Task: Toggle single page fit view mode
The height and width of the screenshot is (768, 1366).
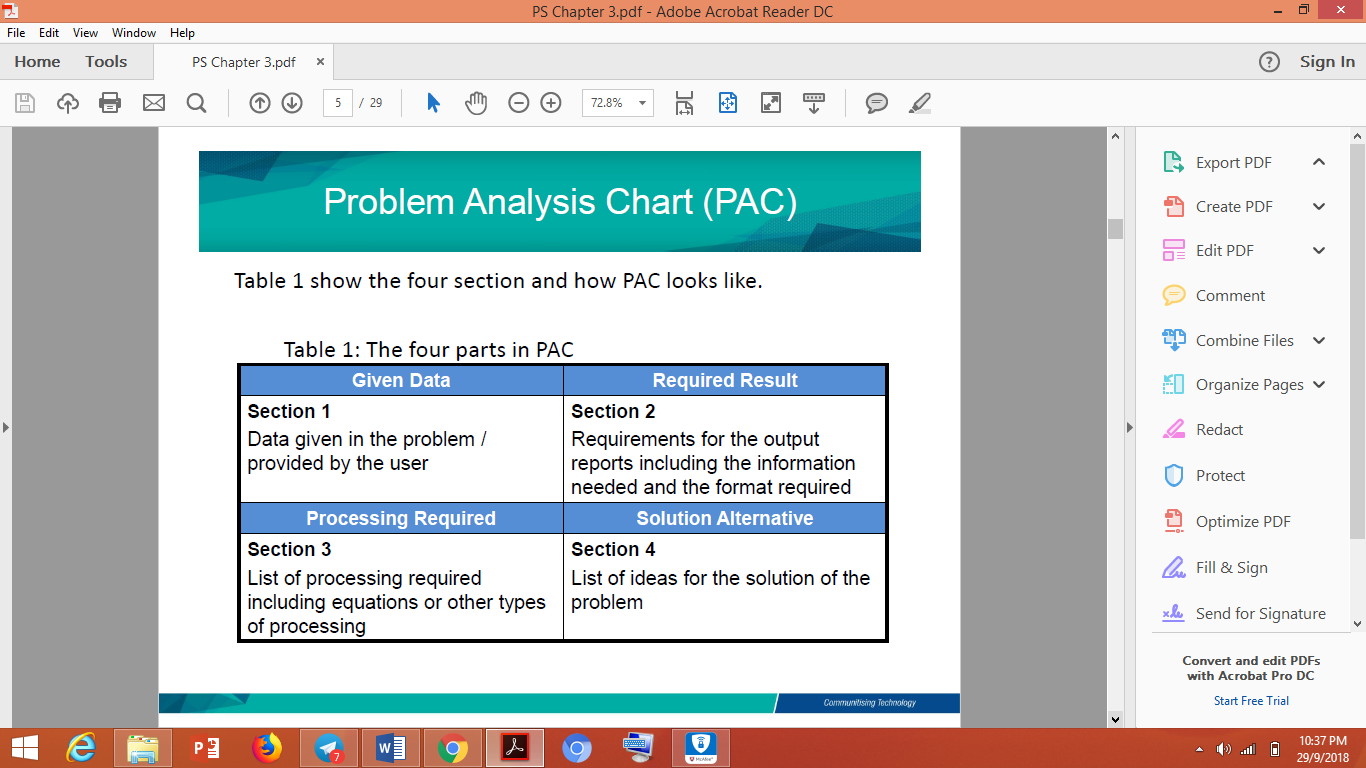Action: [x=727, y=102]
